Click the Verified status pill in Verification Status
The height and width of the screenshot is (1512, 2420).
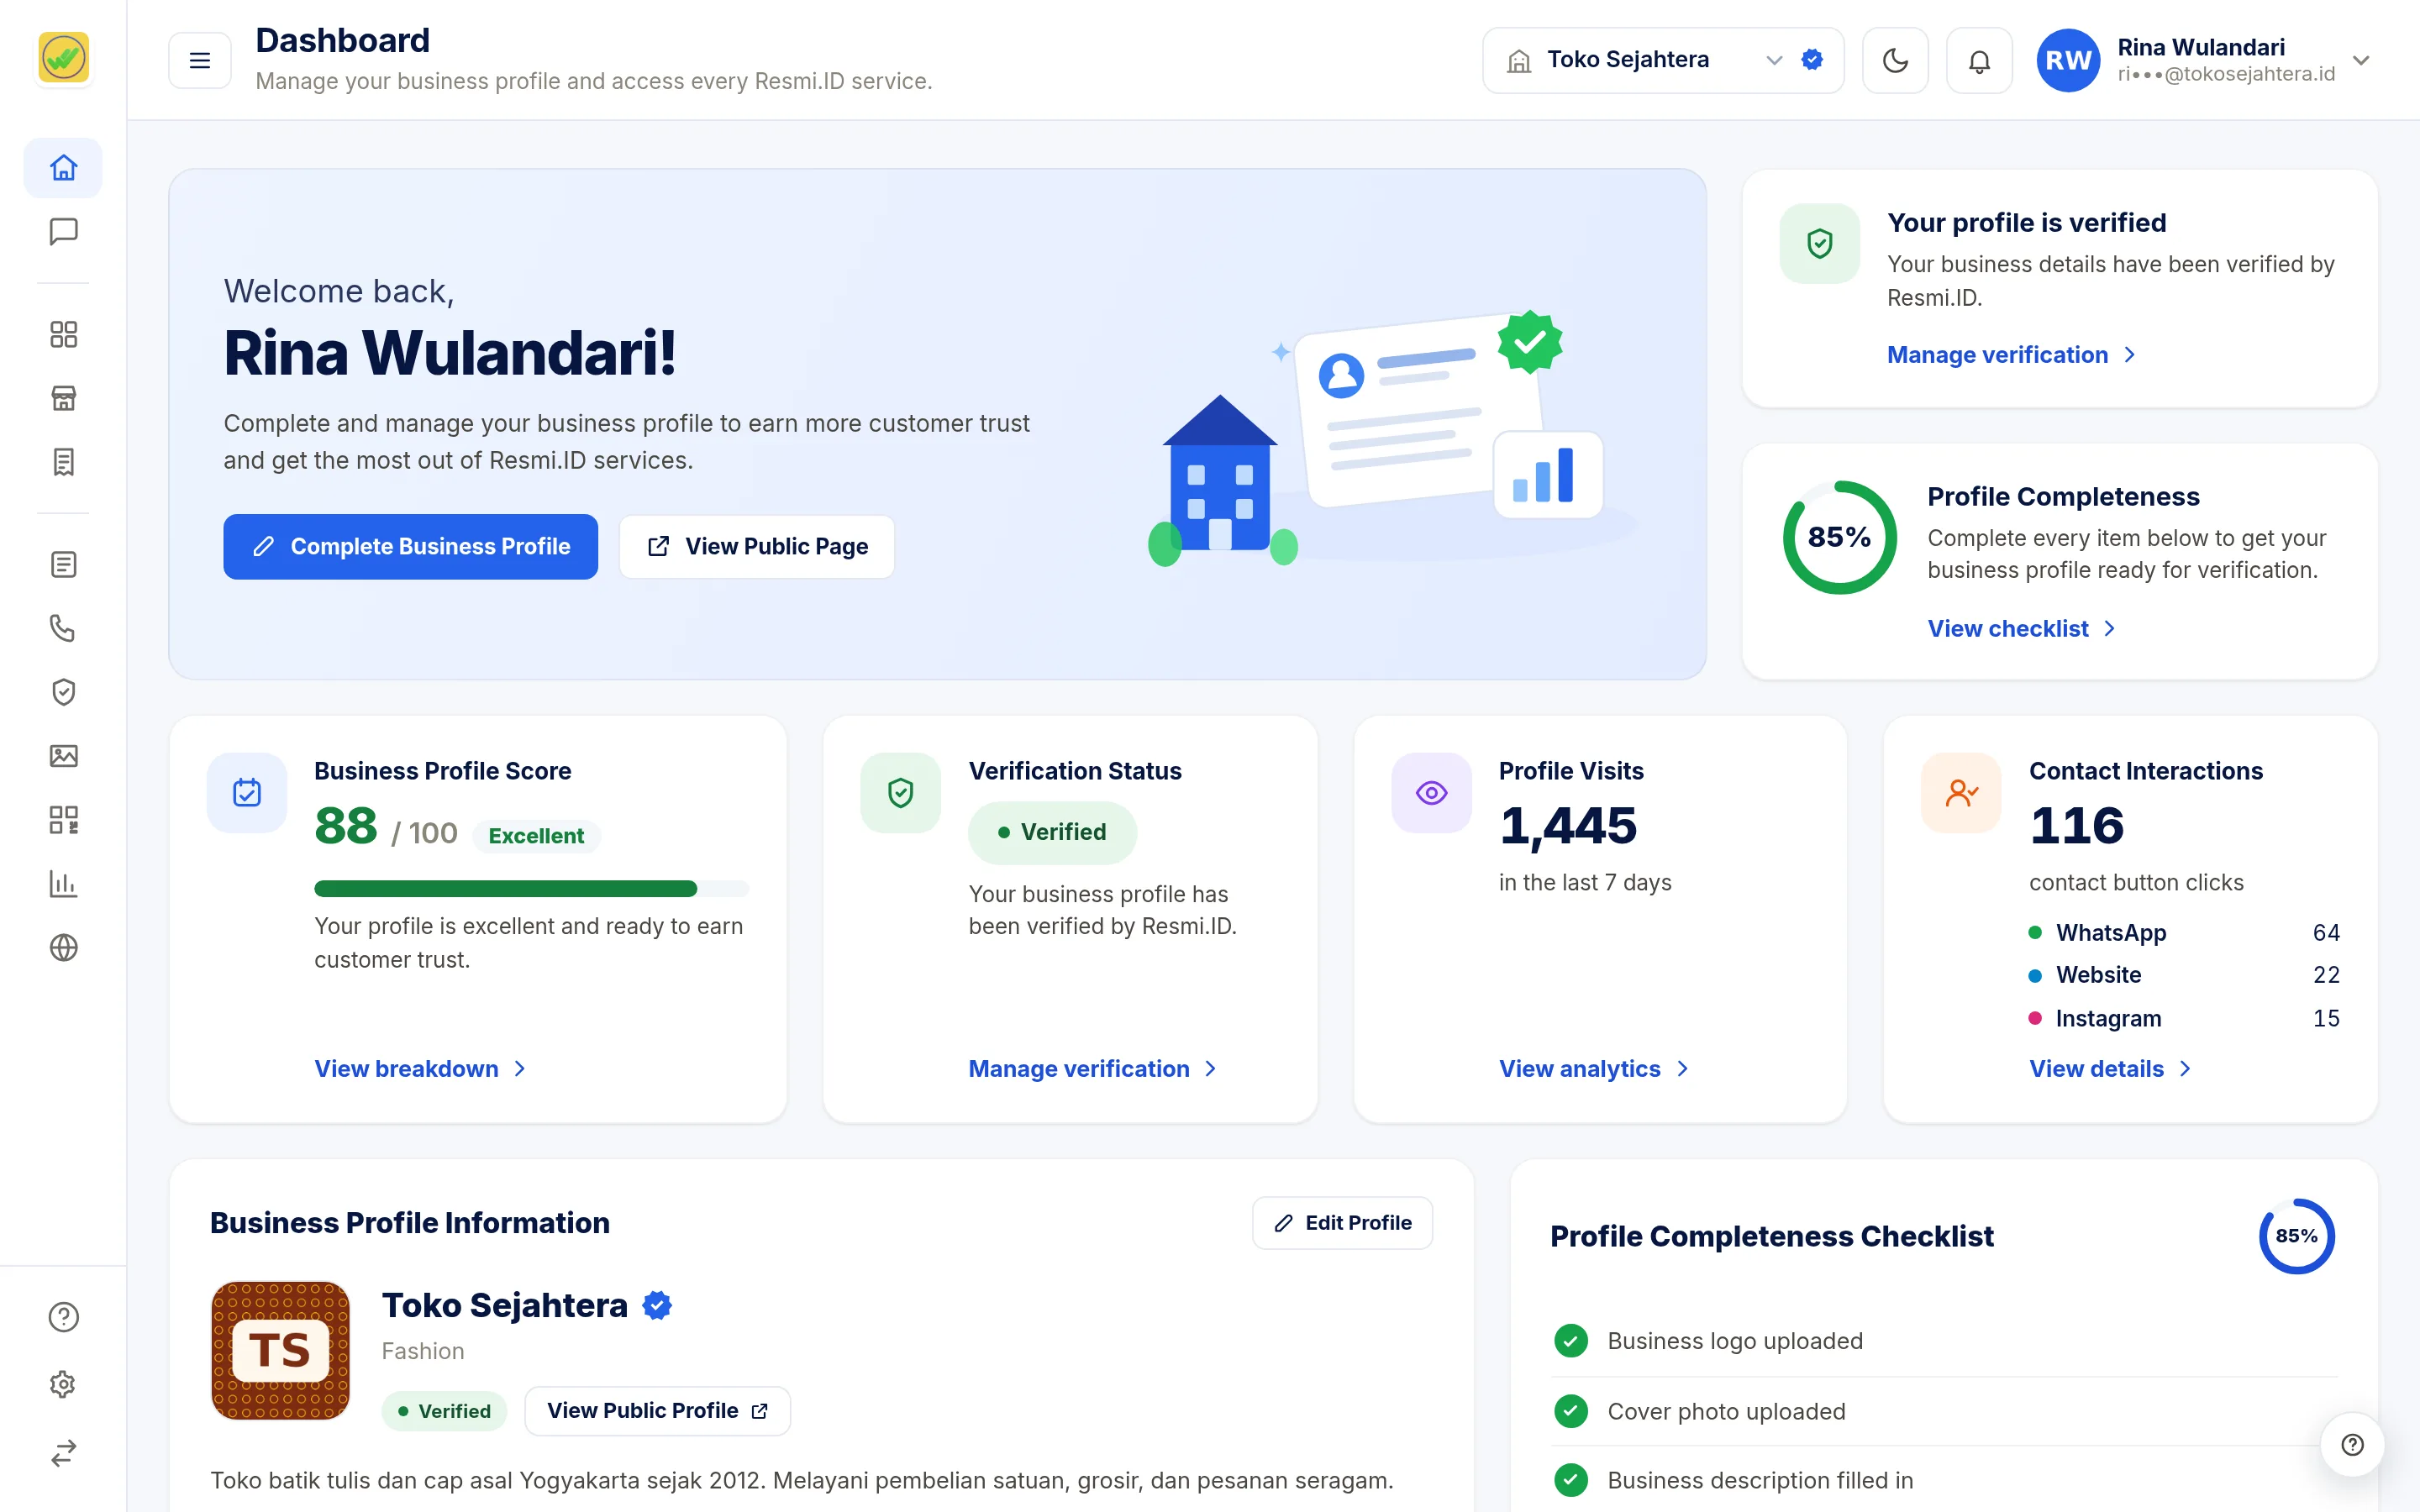(x=1052, y=832)
